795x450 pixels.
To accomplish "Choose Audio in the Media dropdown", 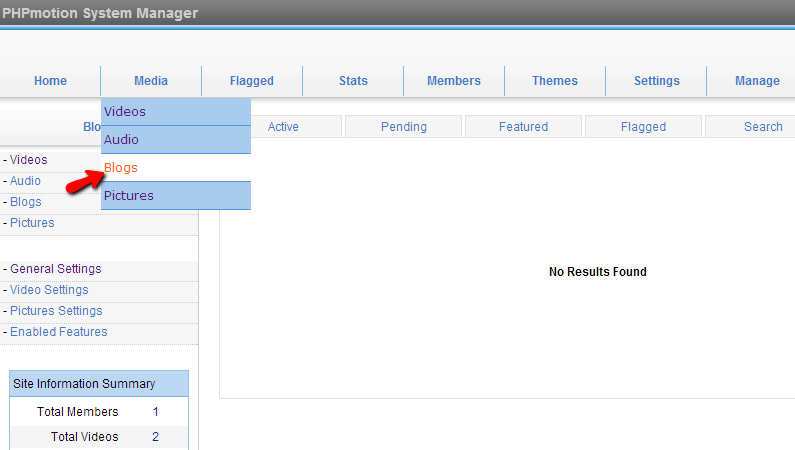I will coord(176,139).
